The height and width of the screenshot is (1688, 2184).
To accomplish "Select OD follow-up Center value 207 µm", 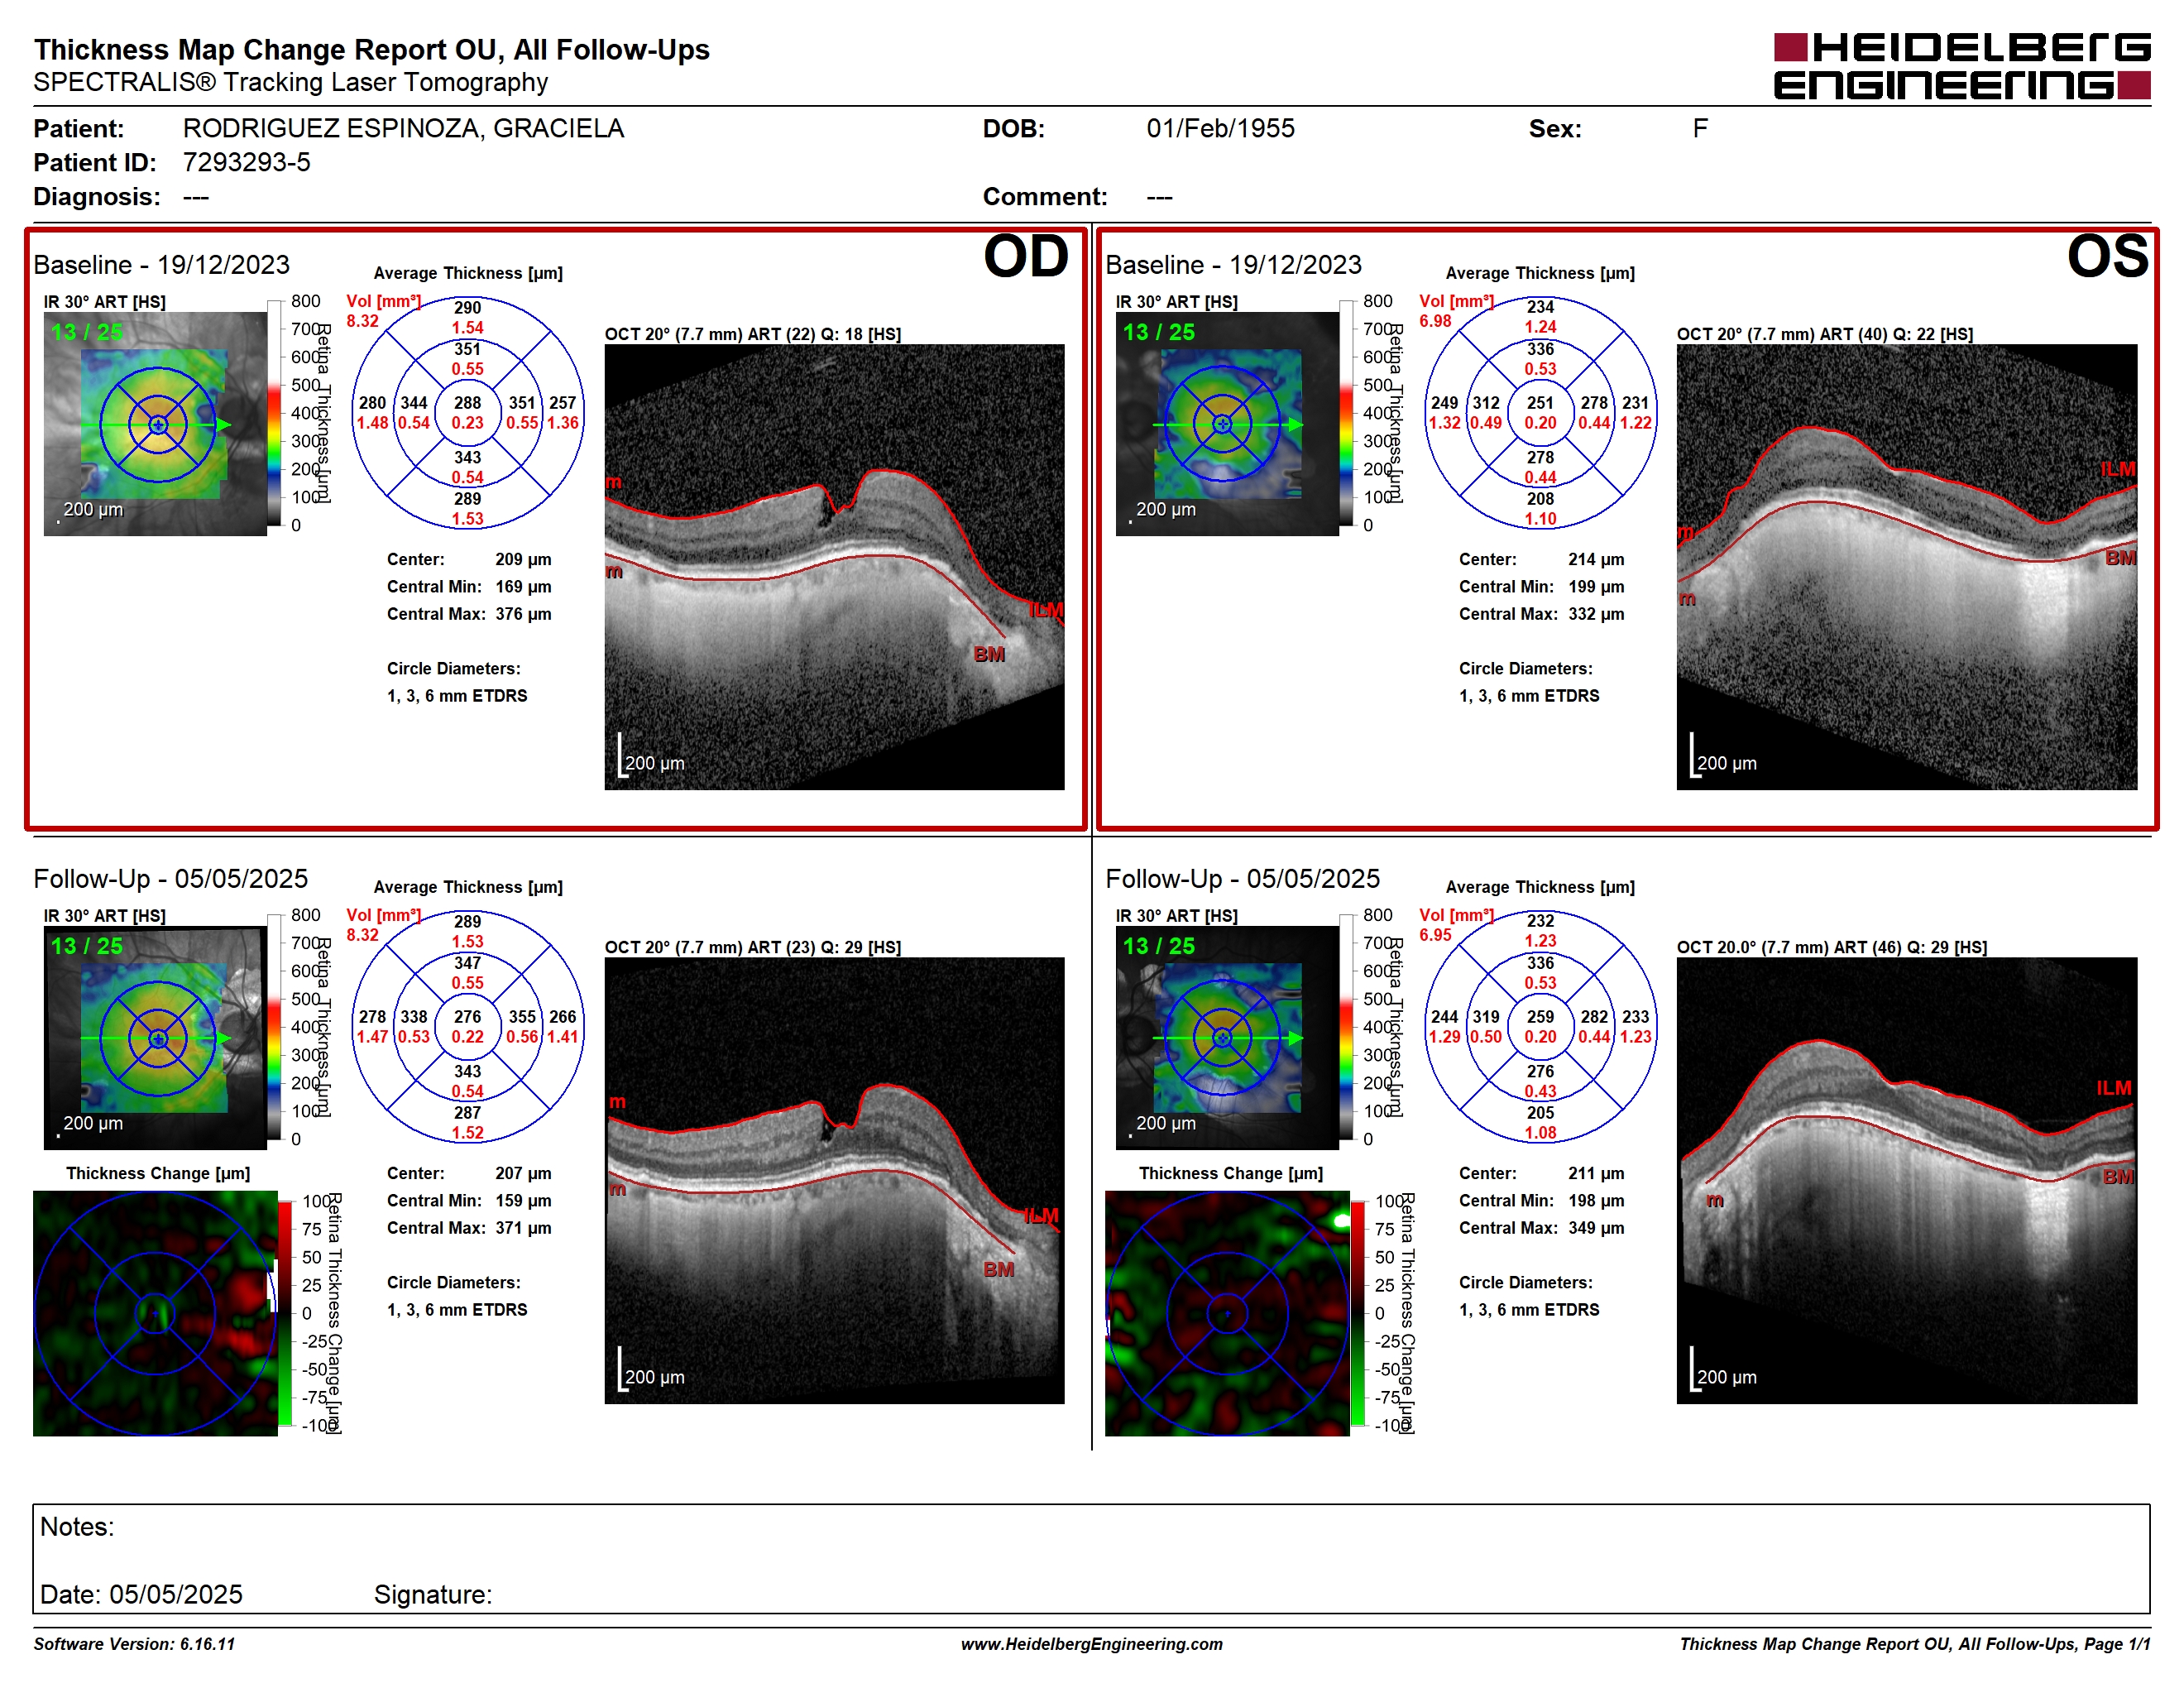I will [523, 1173].
